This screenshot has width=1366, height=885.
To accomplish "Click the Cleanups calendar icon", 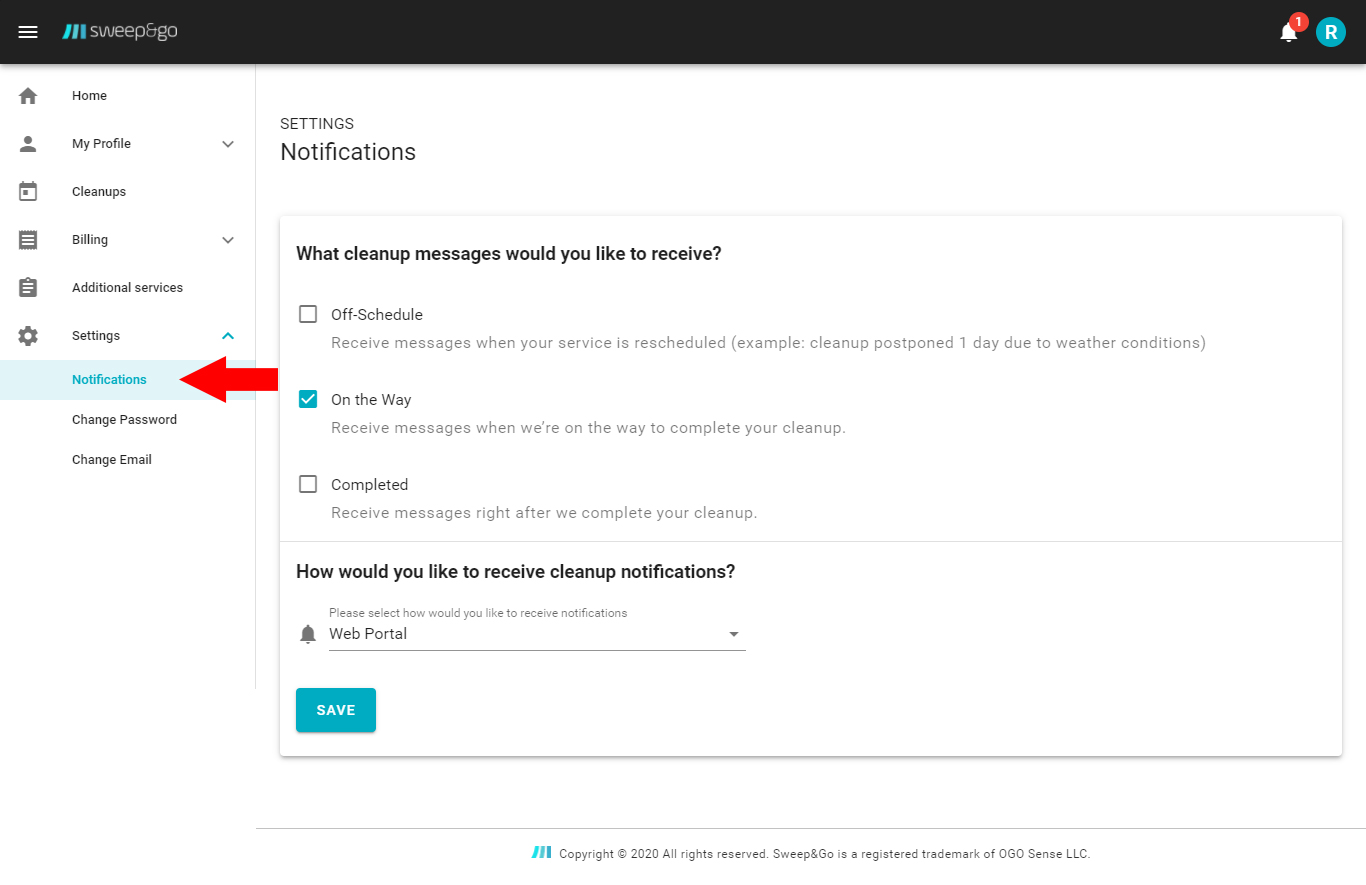I will pos(28,192).
